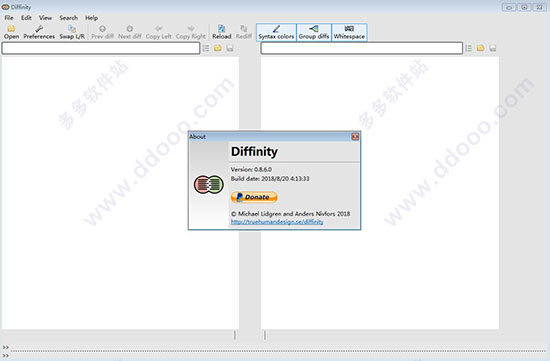Image resolution: width=550 pixels, height=361 pixels.
Task: Toggle Group diffs option
Action: (x=314, y=32)
